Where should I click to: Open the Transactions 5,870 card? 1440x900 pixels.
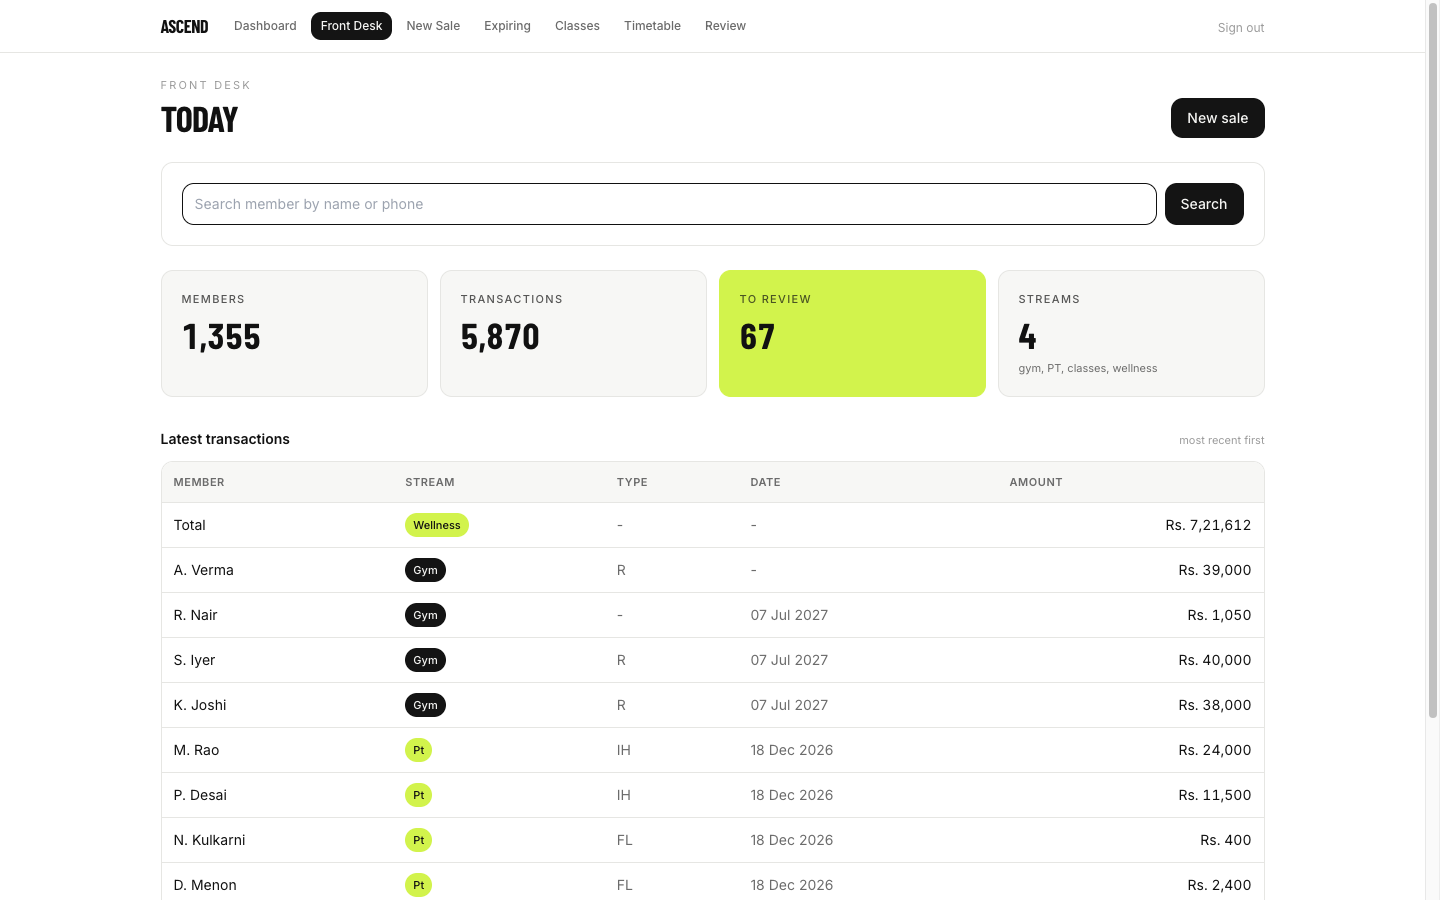pos(573,333)
